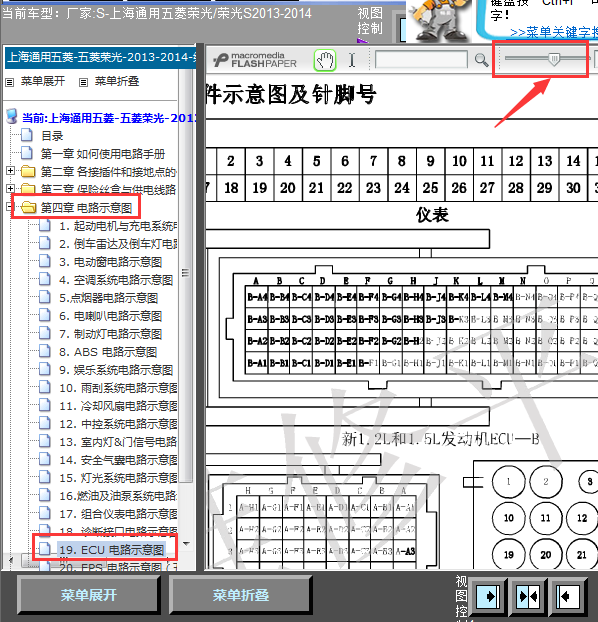The width and height of the screenshot is (598, 622).
Task: Click the small 菜单展开 list icon
Action: click(10, 83)
